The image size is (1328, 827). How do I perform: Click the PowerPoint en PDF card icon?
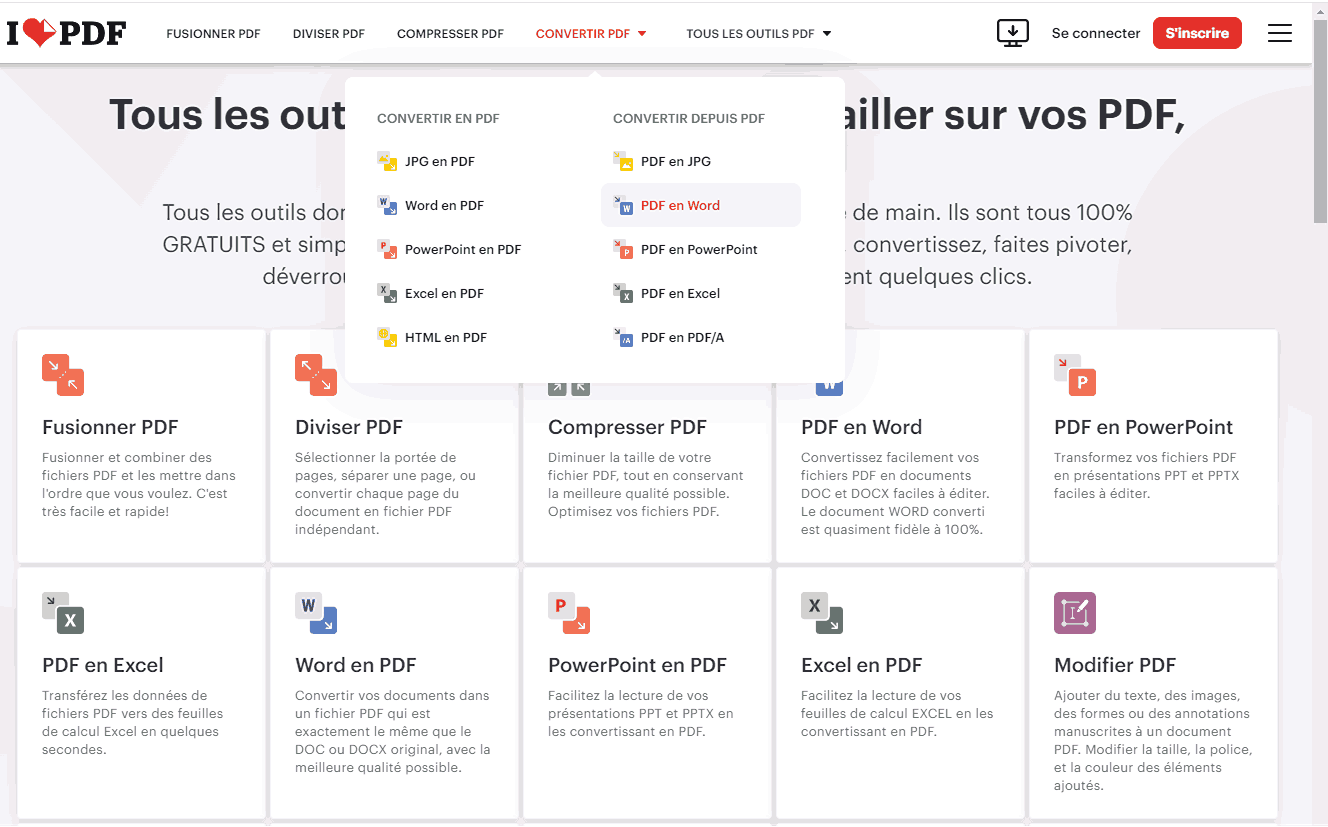(569, 613)
